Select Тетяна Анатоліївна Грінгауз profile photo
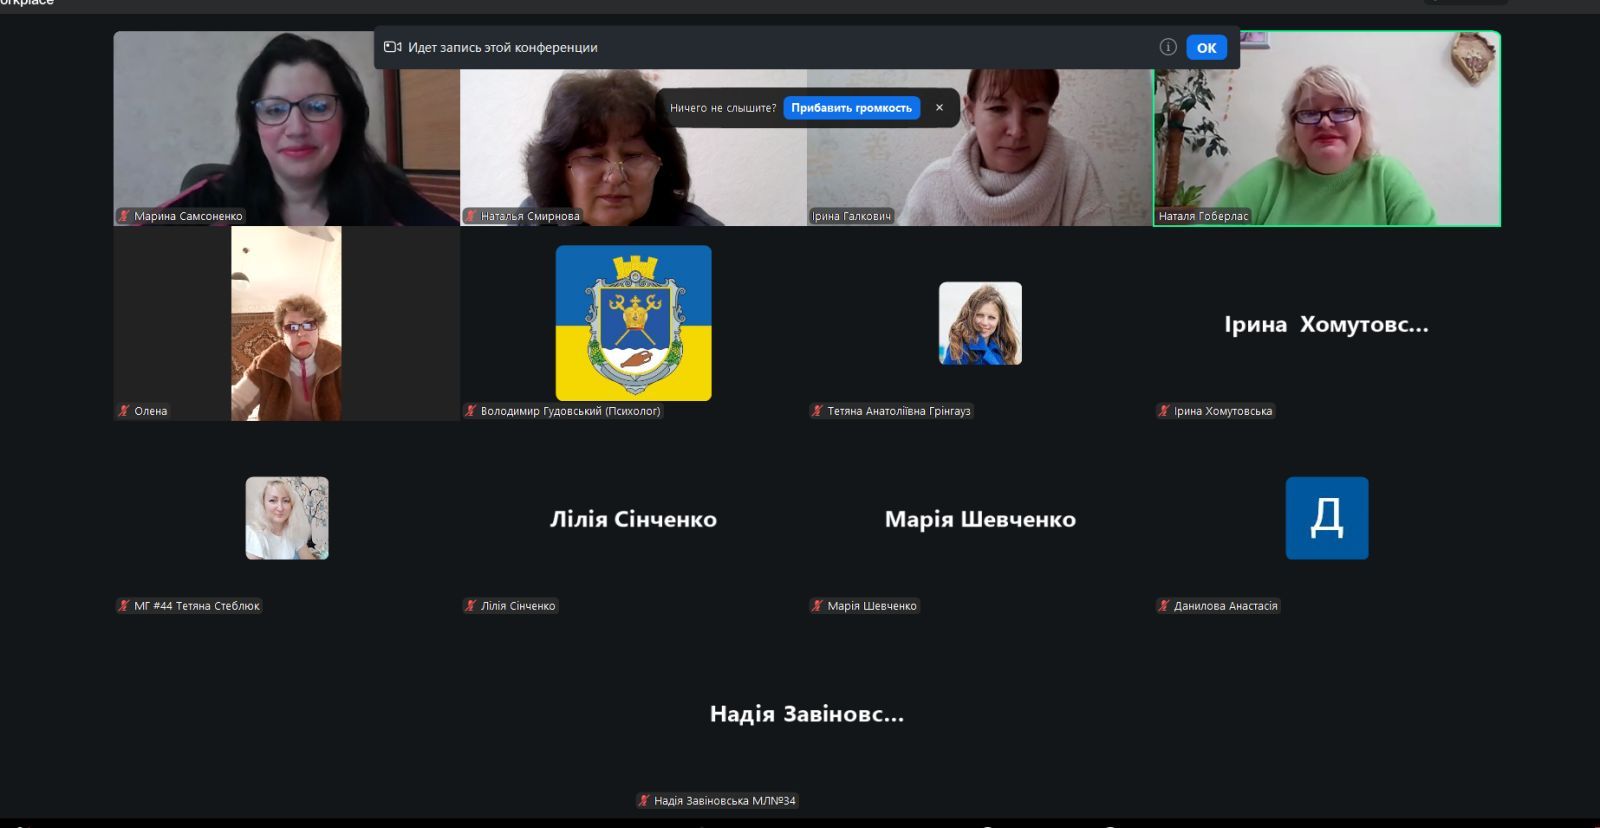The height and width of the screenshot is (828, 1600). 980,323
